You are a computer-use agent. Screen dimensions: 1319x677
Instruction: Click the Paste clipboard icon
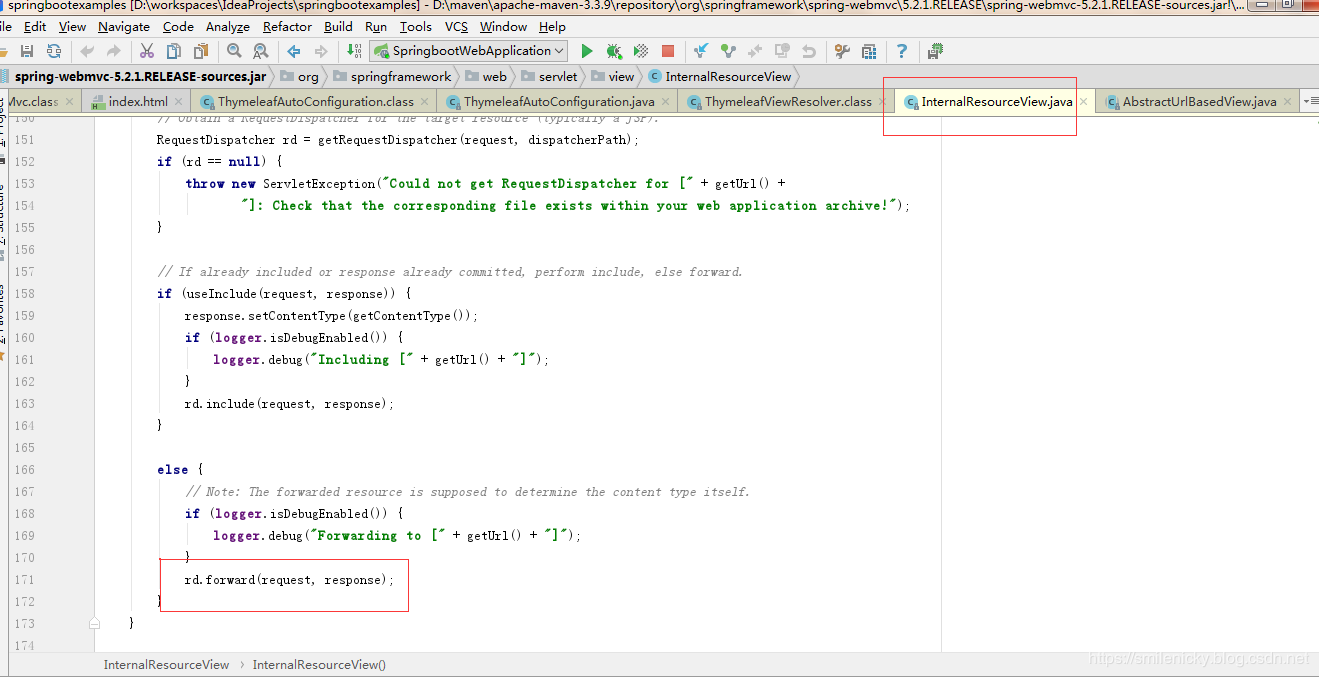point(201,51)
